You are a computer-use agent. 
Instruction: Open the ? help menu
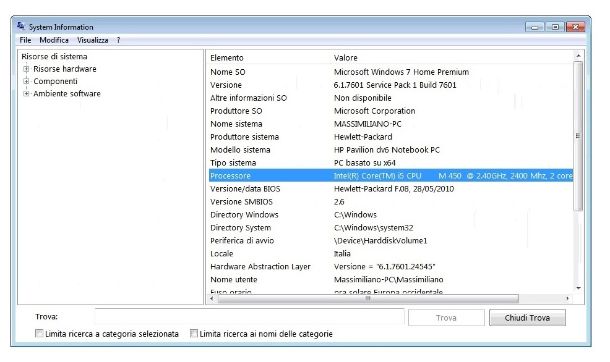[118, 40]
